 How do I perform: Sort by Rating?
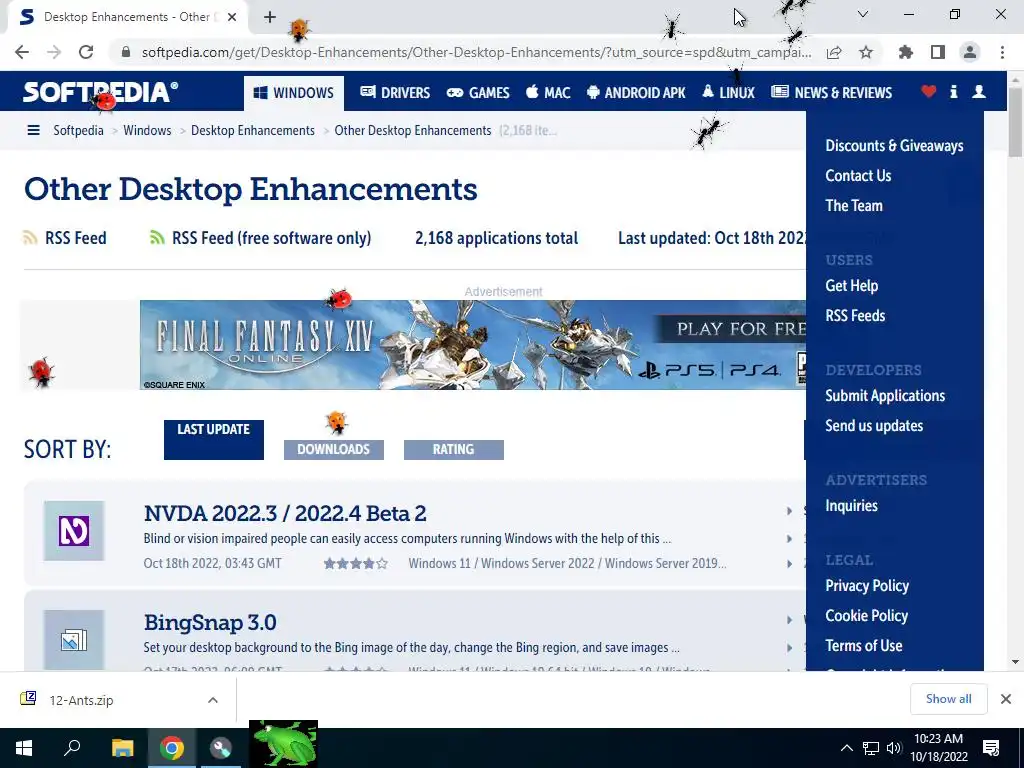click(x=454, y=450)
